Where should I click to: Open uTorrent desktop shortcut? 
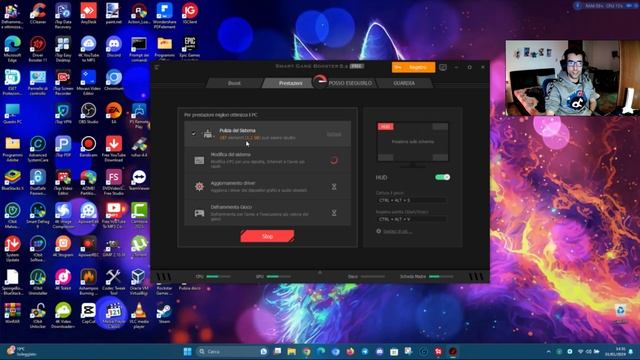(139, 247)
